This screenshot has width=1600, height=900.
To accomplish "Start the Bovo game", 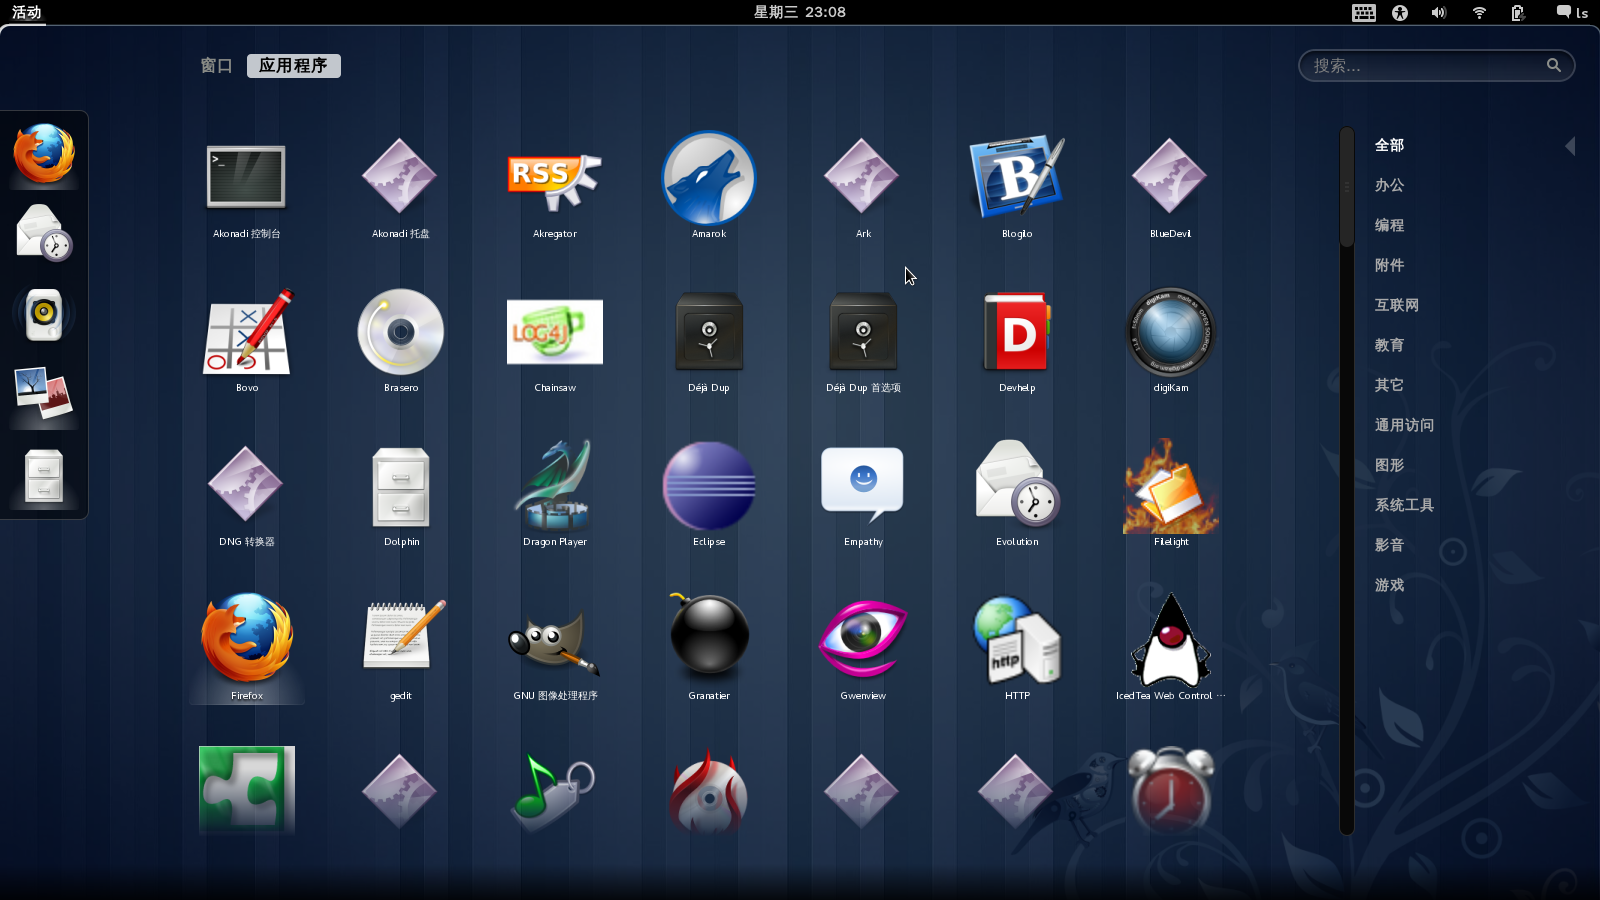I will [246, 342].
